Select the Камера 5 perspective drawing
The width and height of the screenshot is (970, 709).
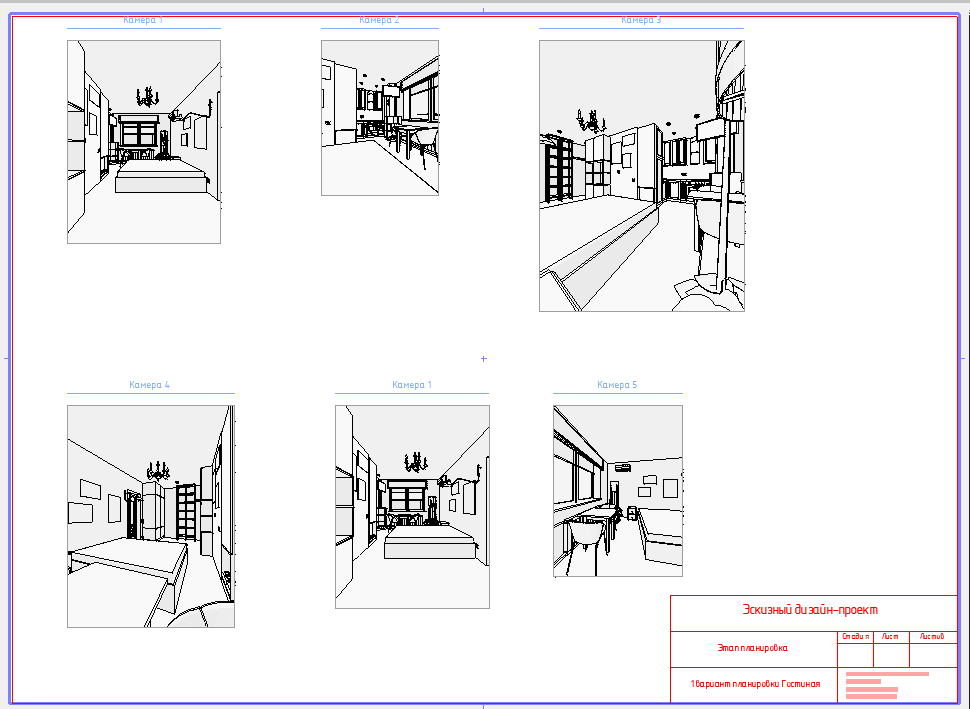pyautogui.click(x=618, y=491)
